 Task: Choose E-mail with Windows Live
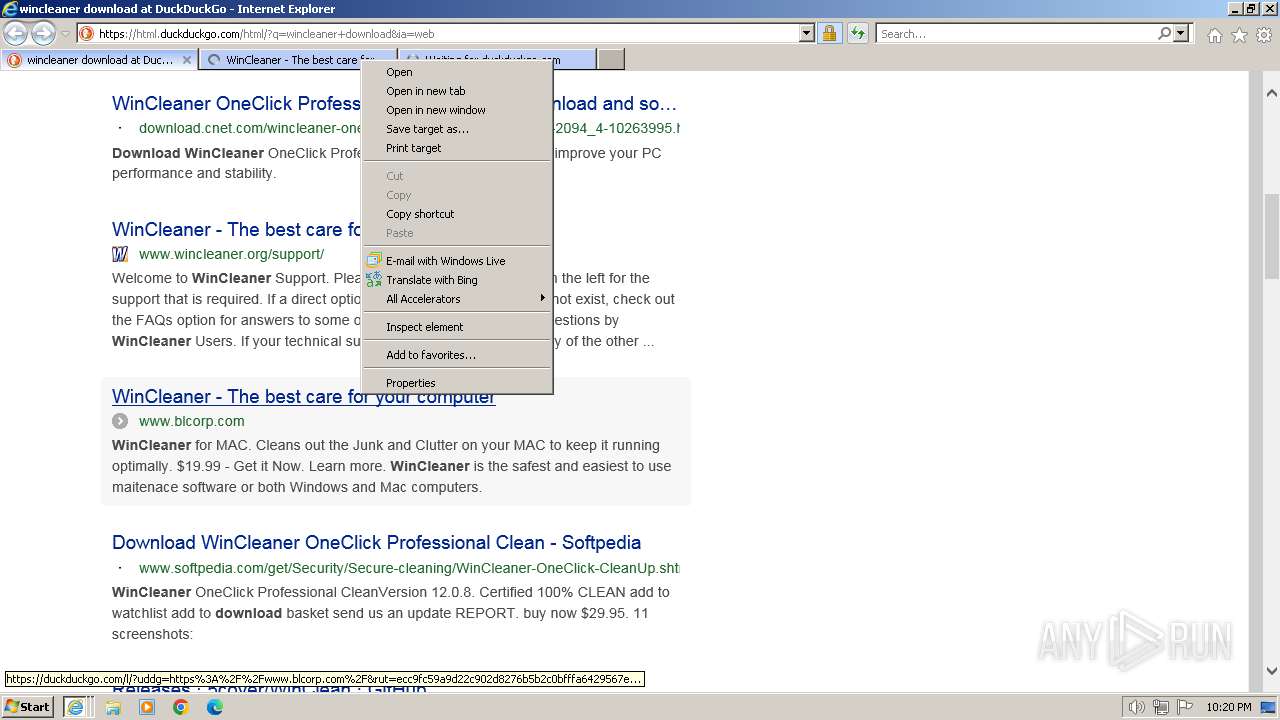click(458, 261)
